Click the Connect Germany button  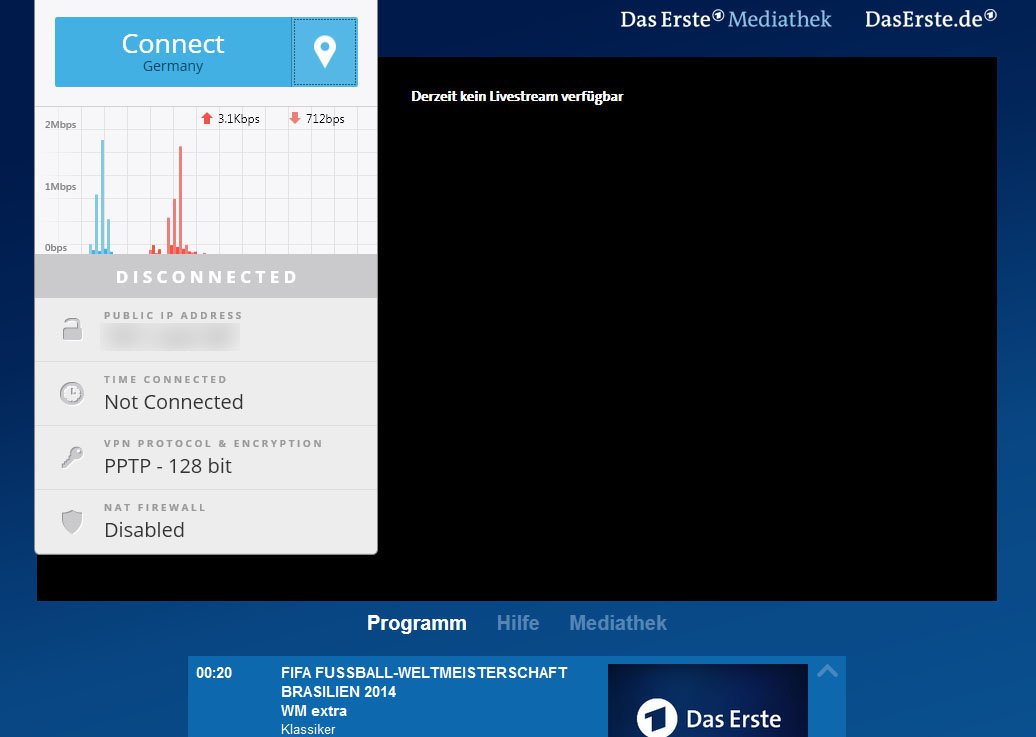point(173,52)
